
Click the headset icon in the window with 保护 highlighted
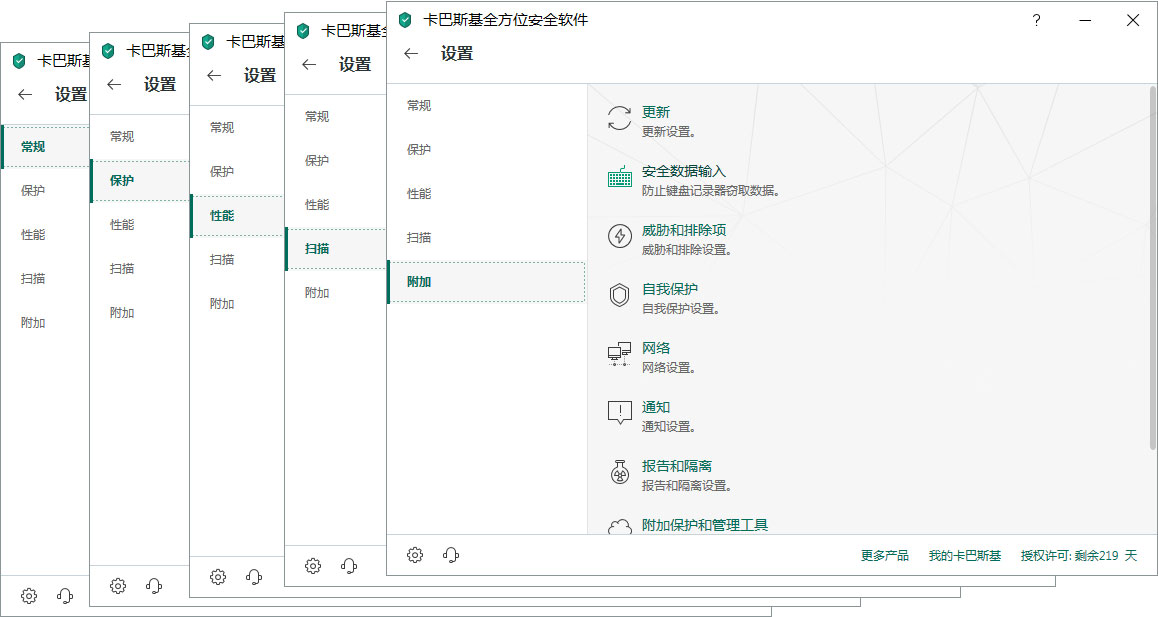point(154,586)
